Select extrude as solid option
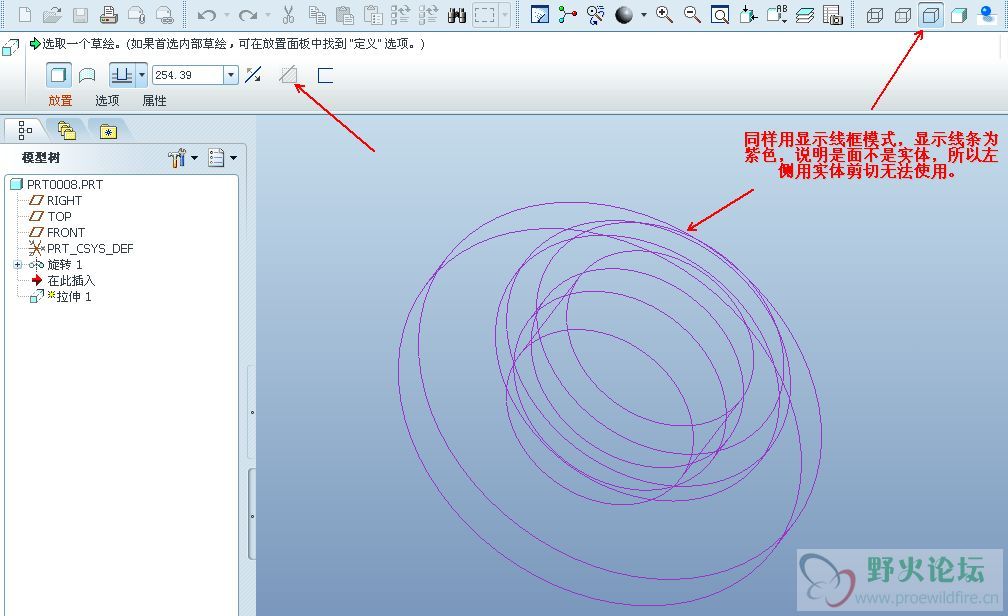This screenshot has height=616, width=1008. 58,75
